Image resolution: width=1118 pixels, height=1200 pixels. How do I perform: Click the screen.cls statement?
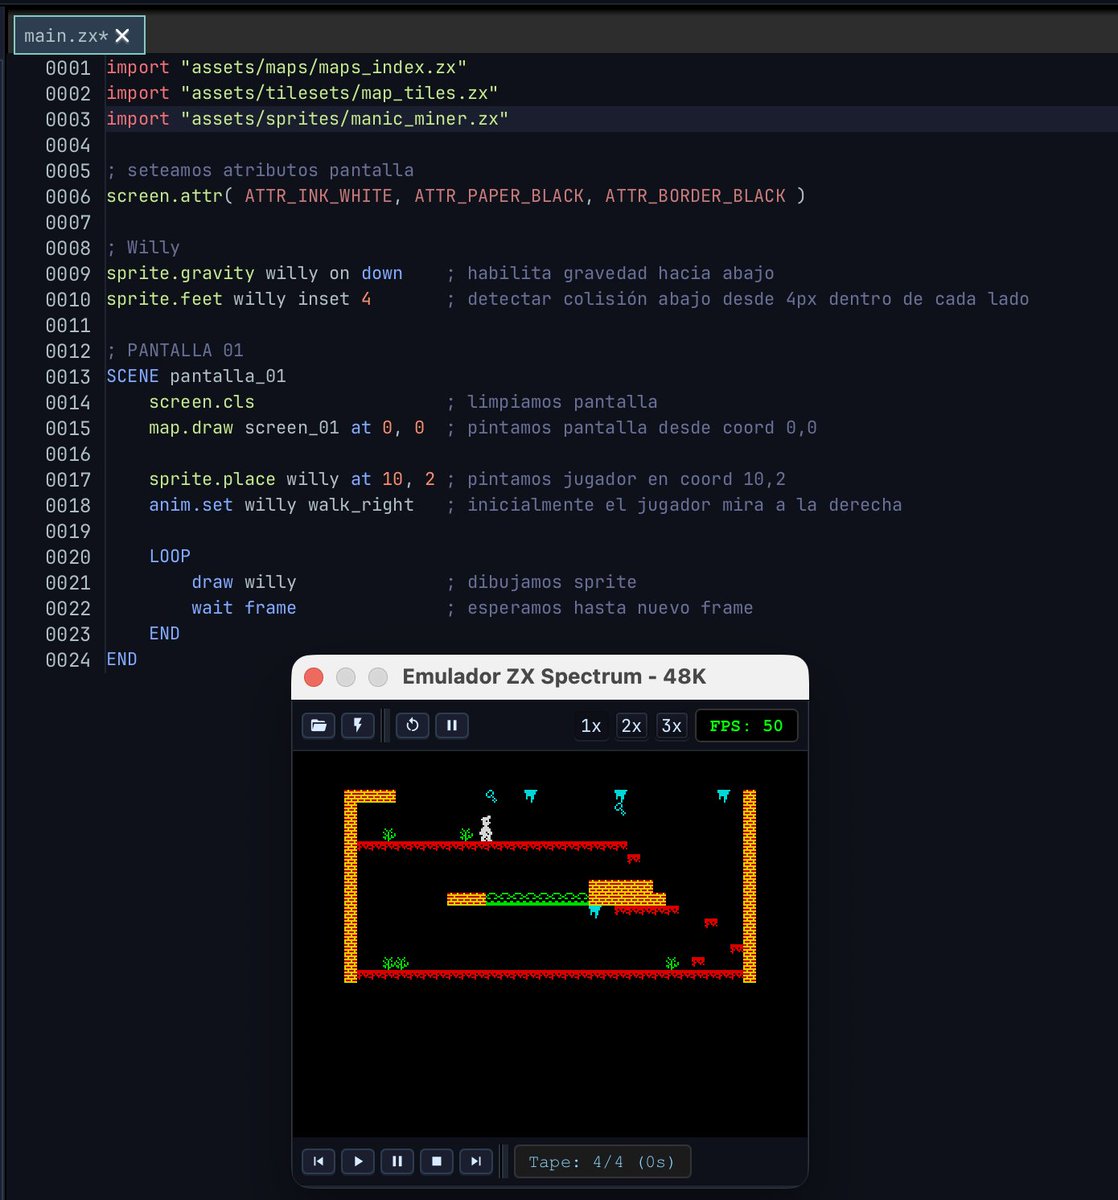click(202, 402)
